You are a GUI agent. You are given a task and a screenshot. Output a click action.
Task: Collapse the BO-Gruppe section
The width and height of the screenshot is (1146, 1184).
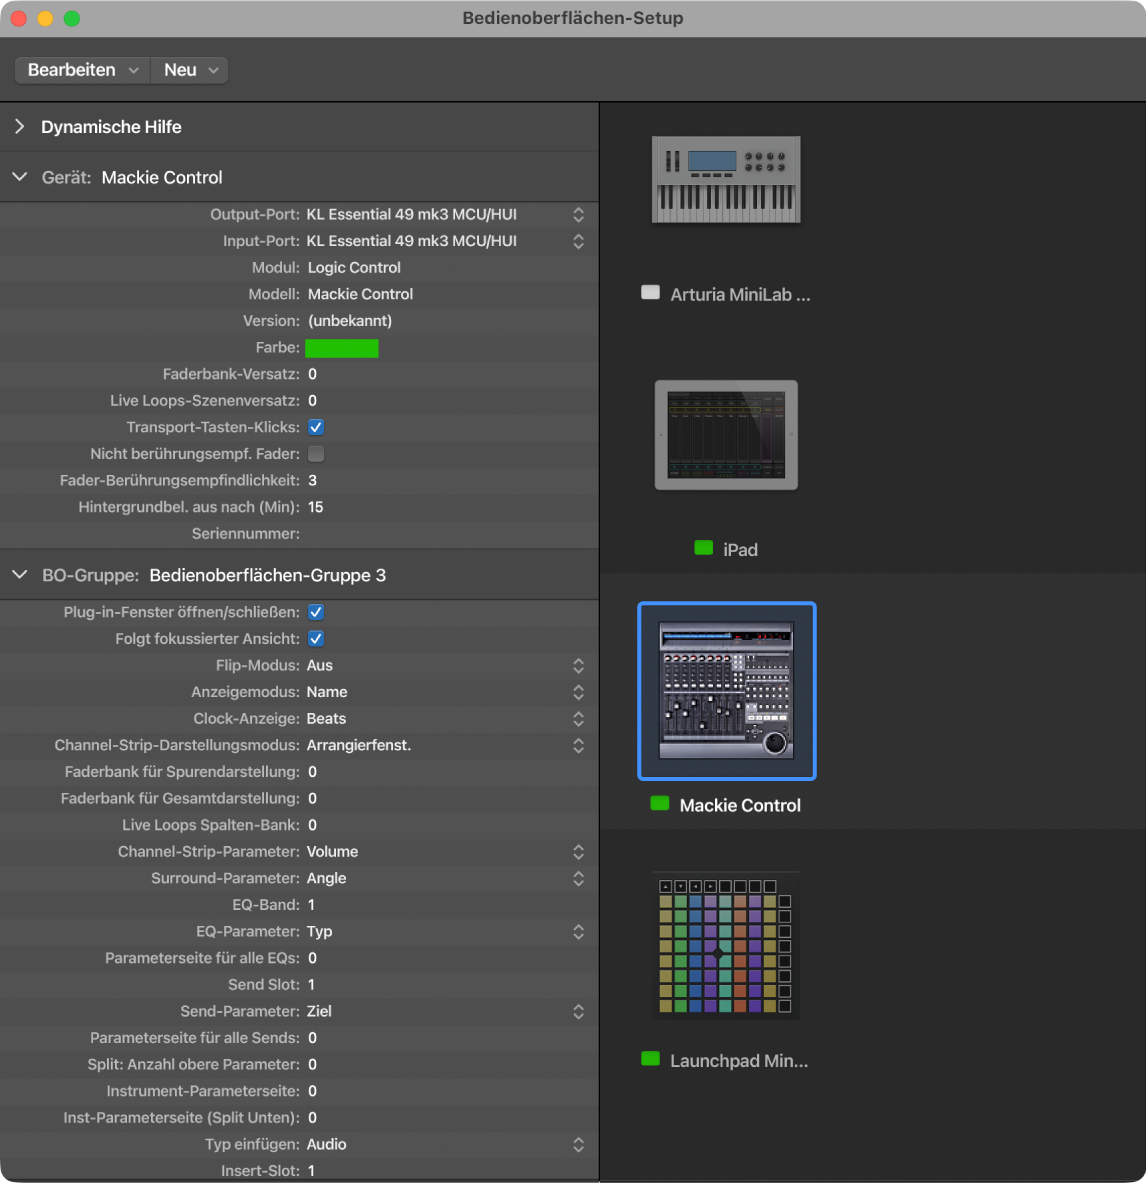20,575
